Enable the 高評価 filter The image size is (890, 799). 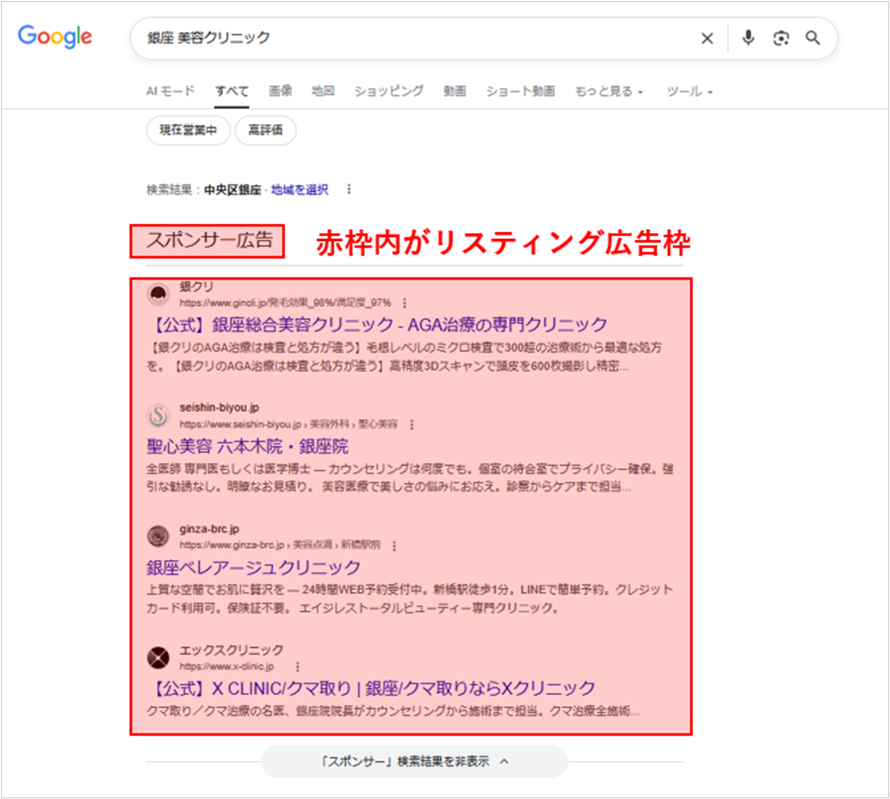pyautogui.click(x=265, y=130)
